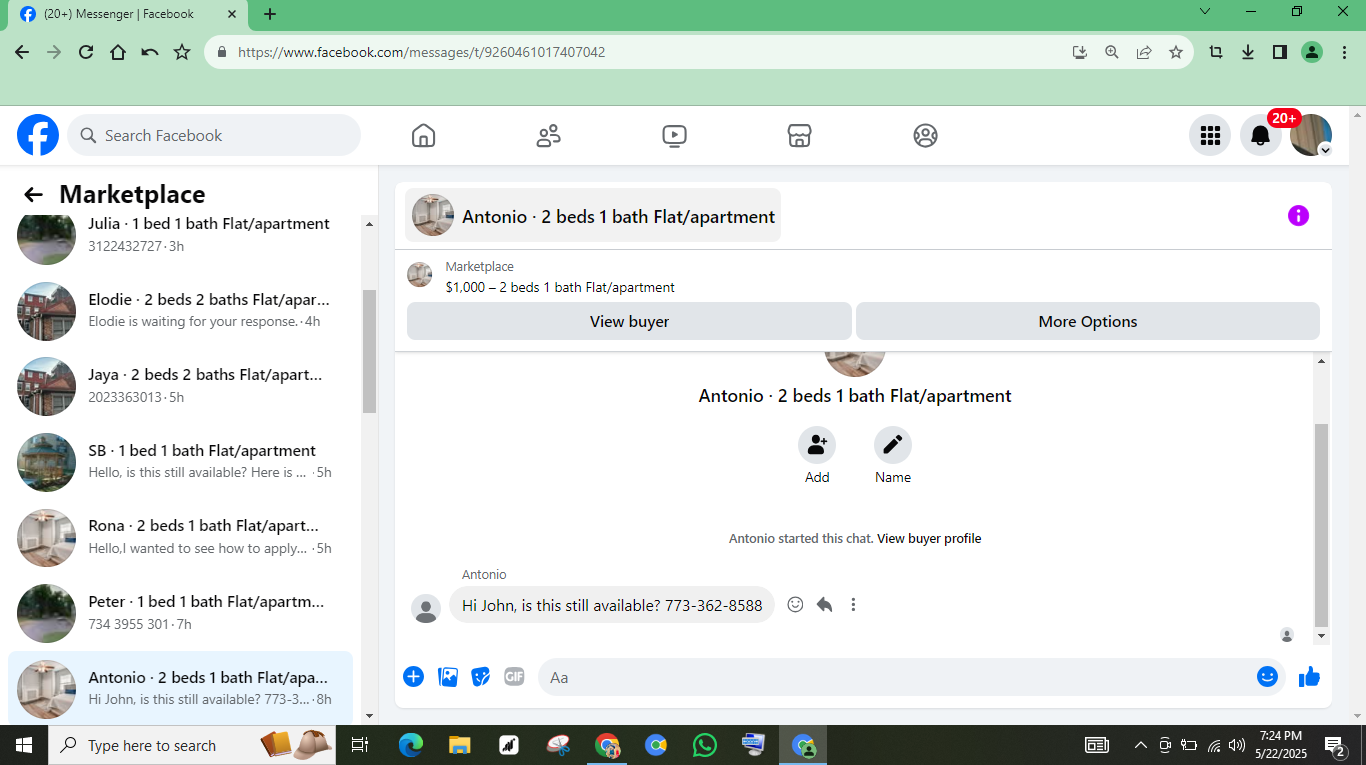
Task: Open the browser downloads icon
Action: coord(1248,52)
